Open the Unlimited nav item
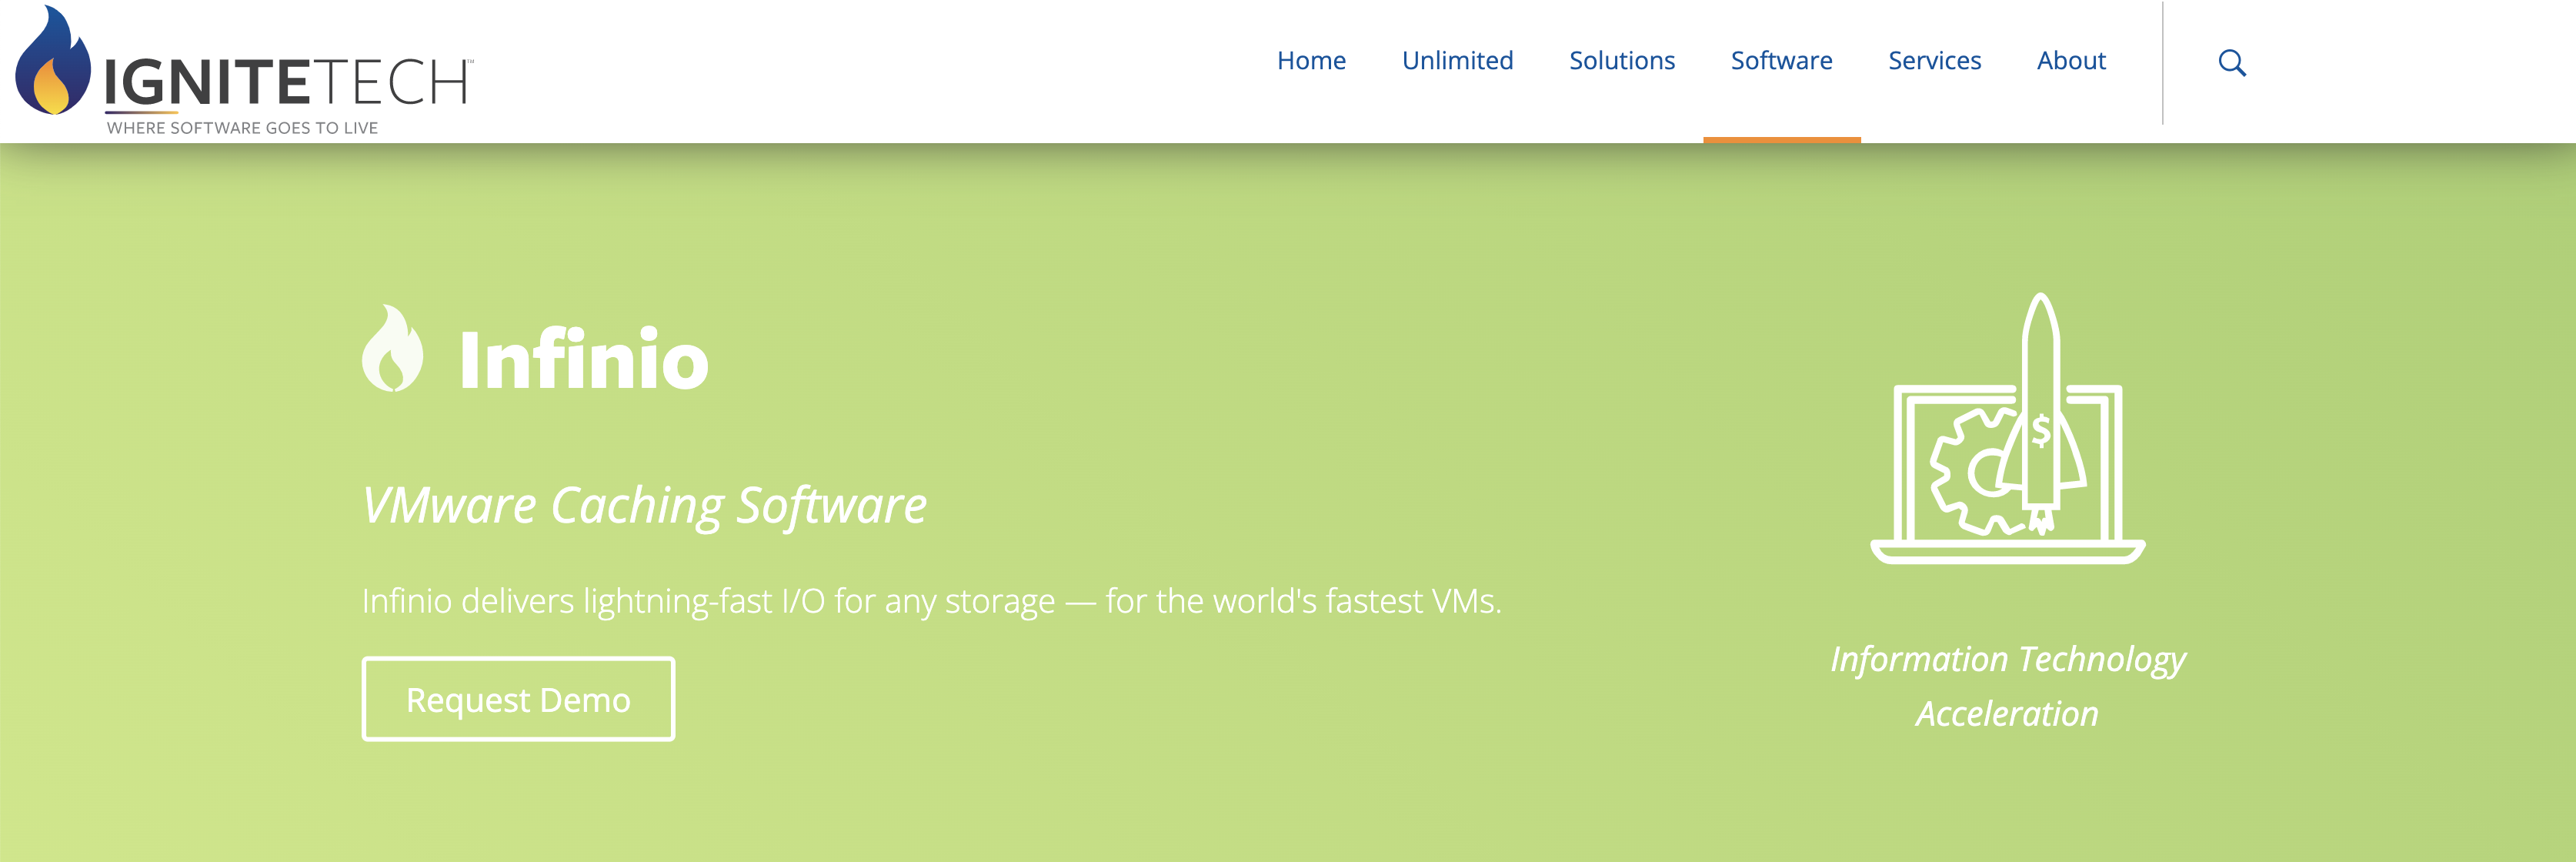Image resolution: width=2576 pixels, height=862 pixels. pos(1457,61)
